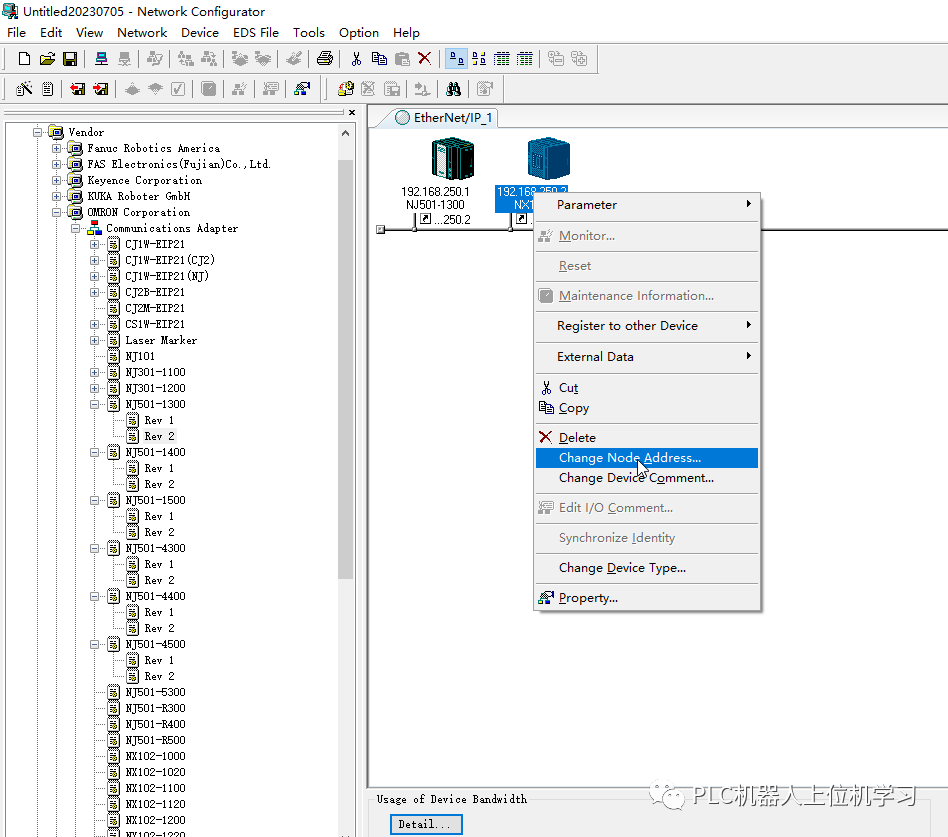Open the EDS File menu
Screen dimensions: 948x837
[256, 32]
